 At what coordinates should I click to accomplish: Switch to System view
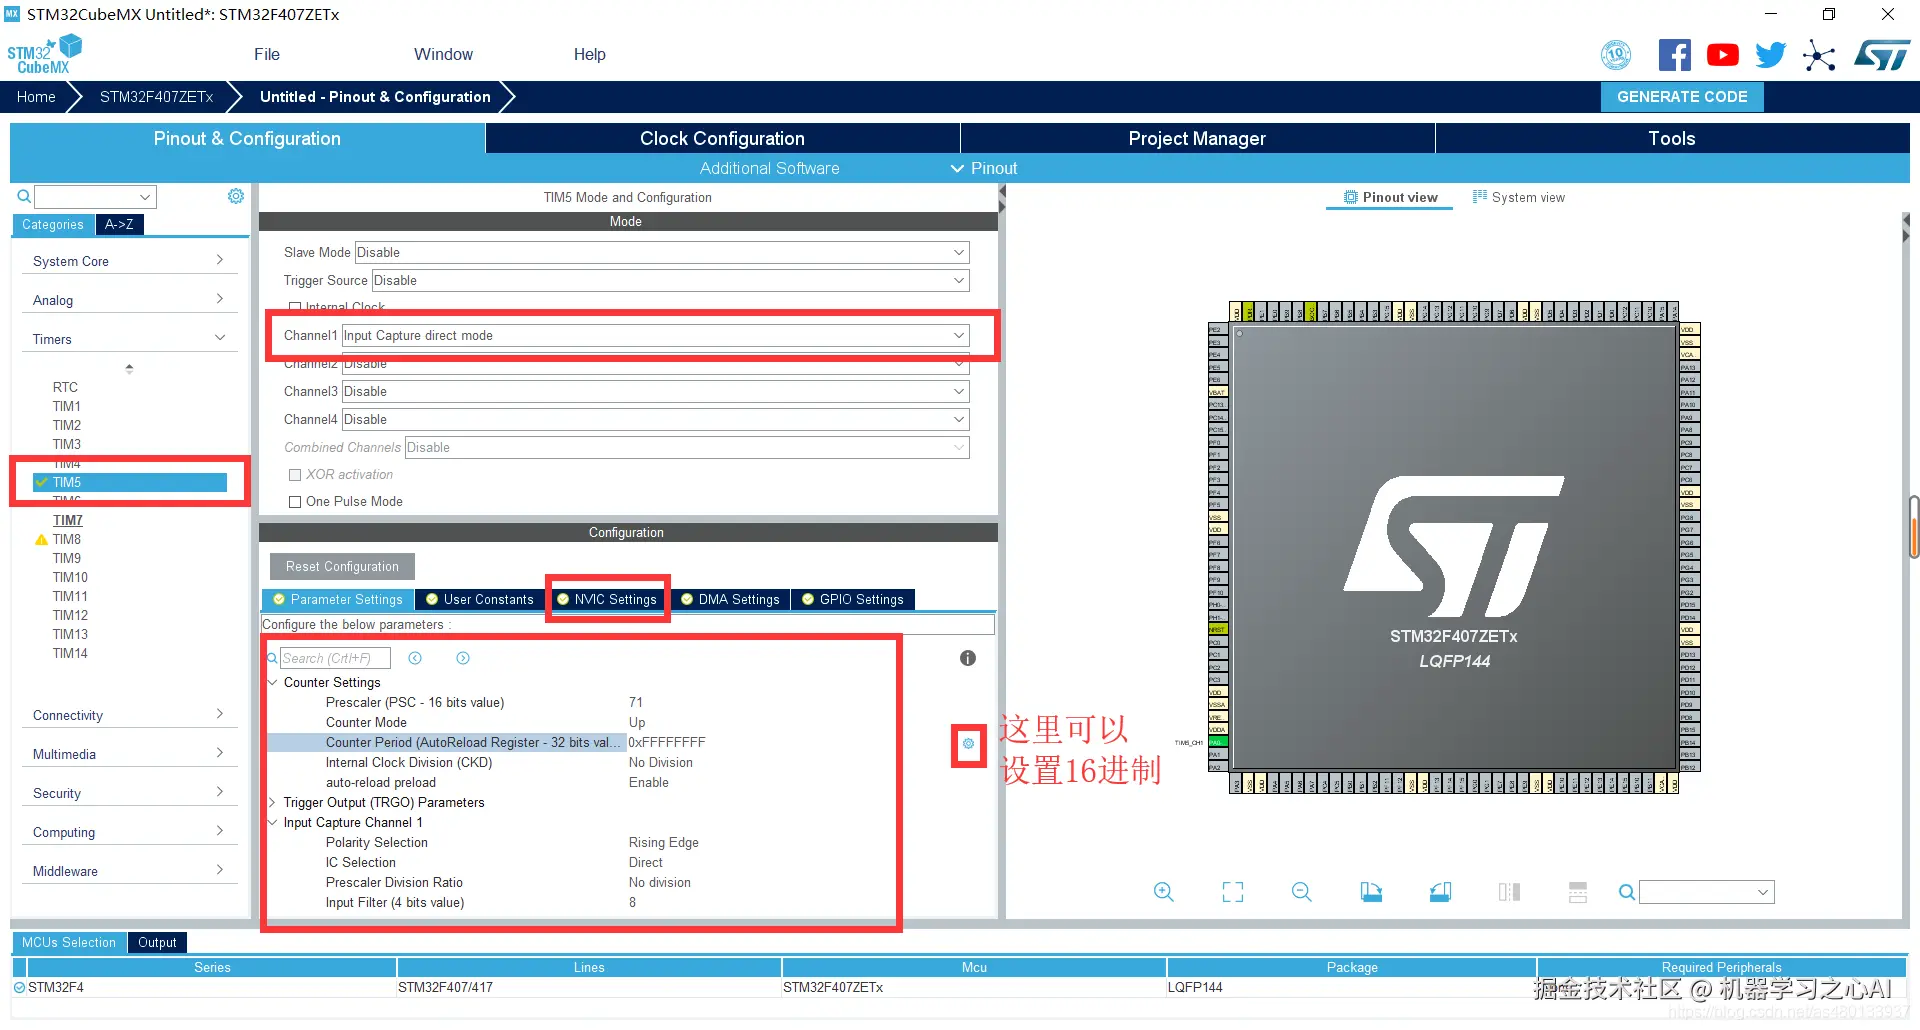[x=1518, y=198]
